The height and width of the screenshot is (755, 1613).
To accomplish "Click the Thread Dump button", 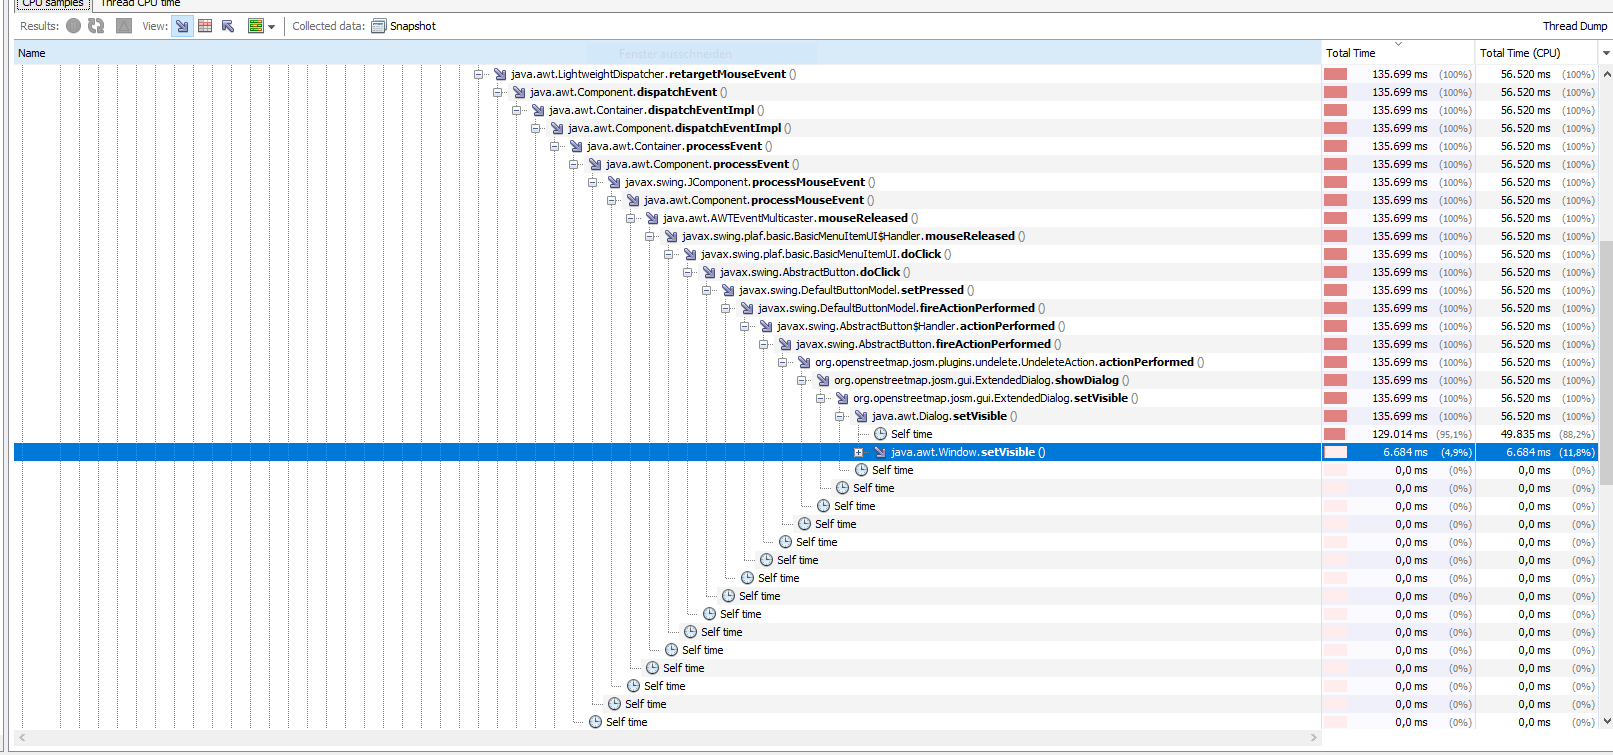I will click(x=1574, y=26).
